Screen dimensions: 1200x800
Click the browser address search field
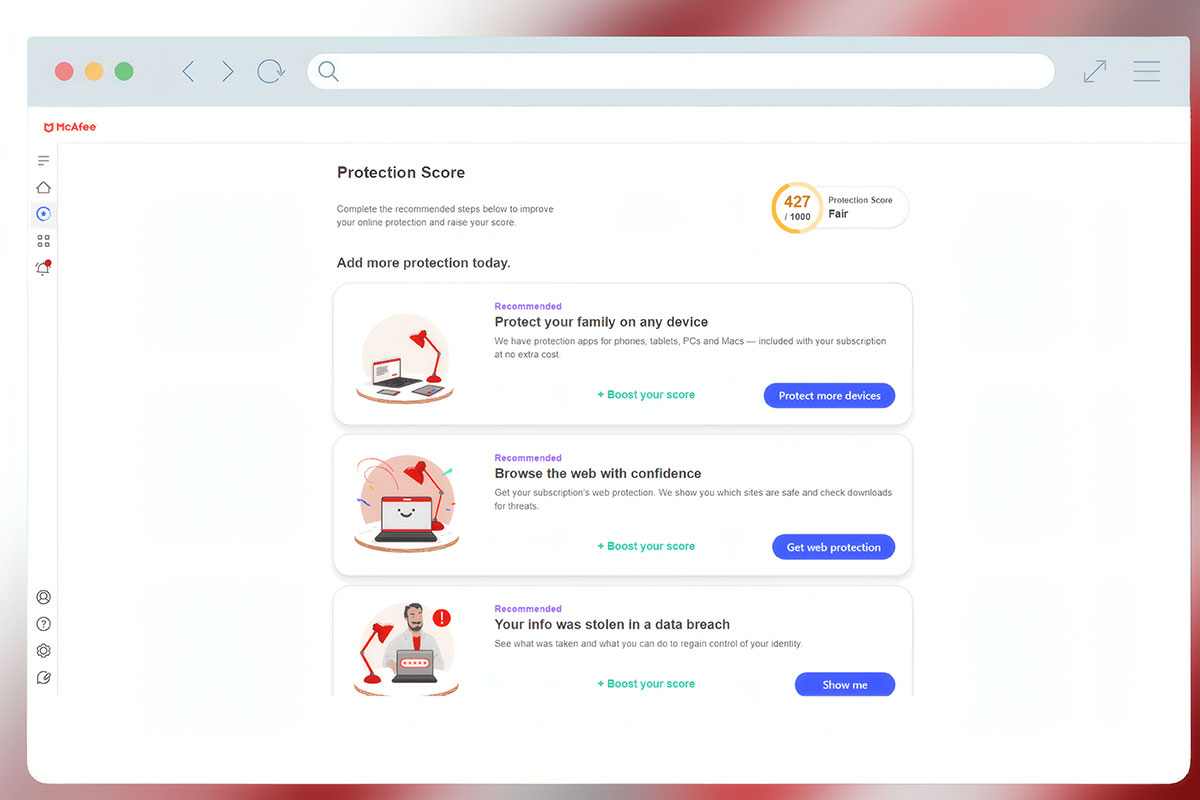click(681, 71)
